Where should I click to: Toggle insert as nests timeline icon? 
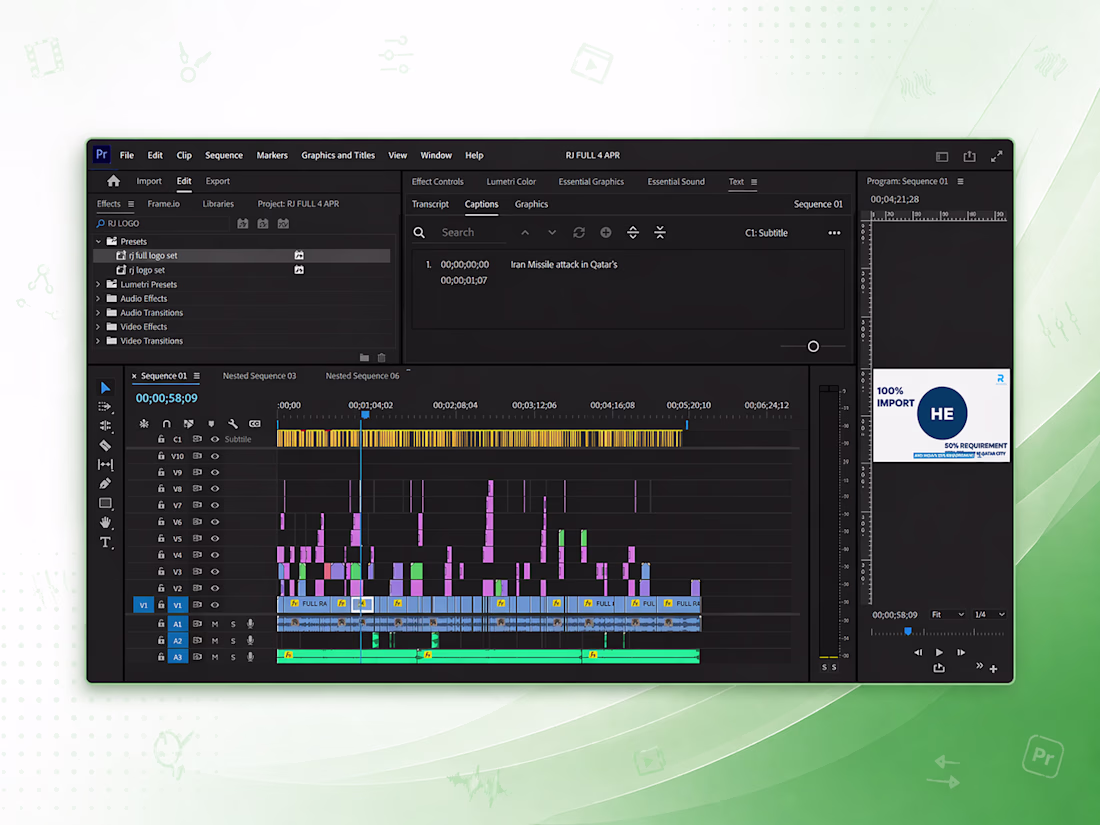(x=144, y=424)
